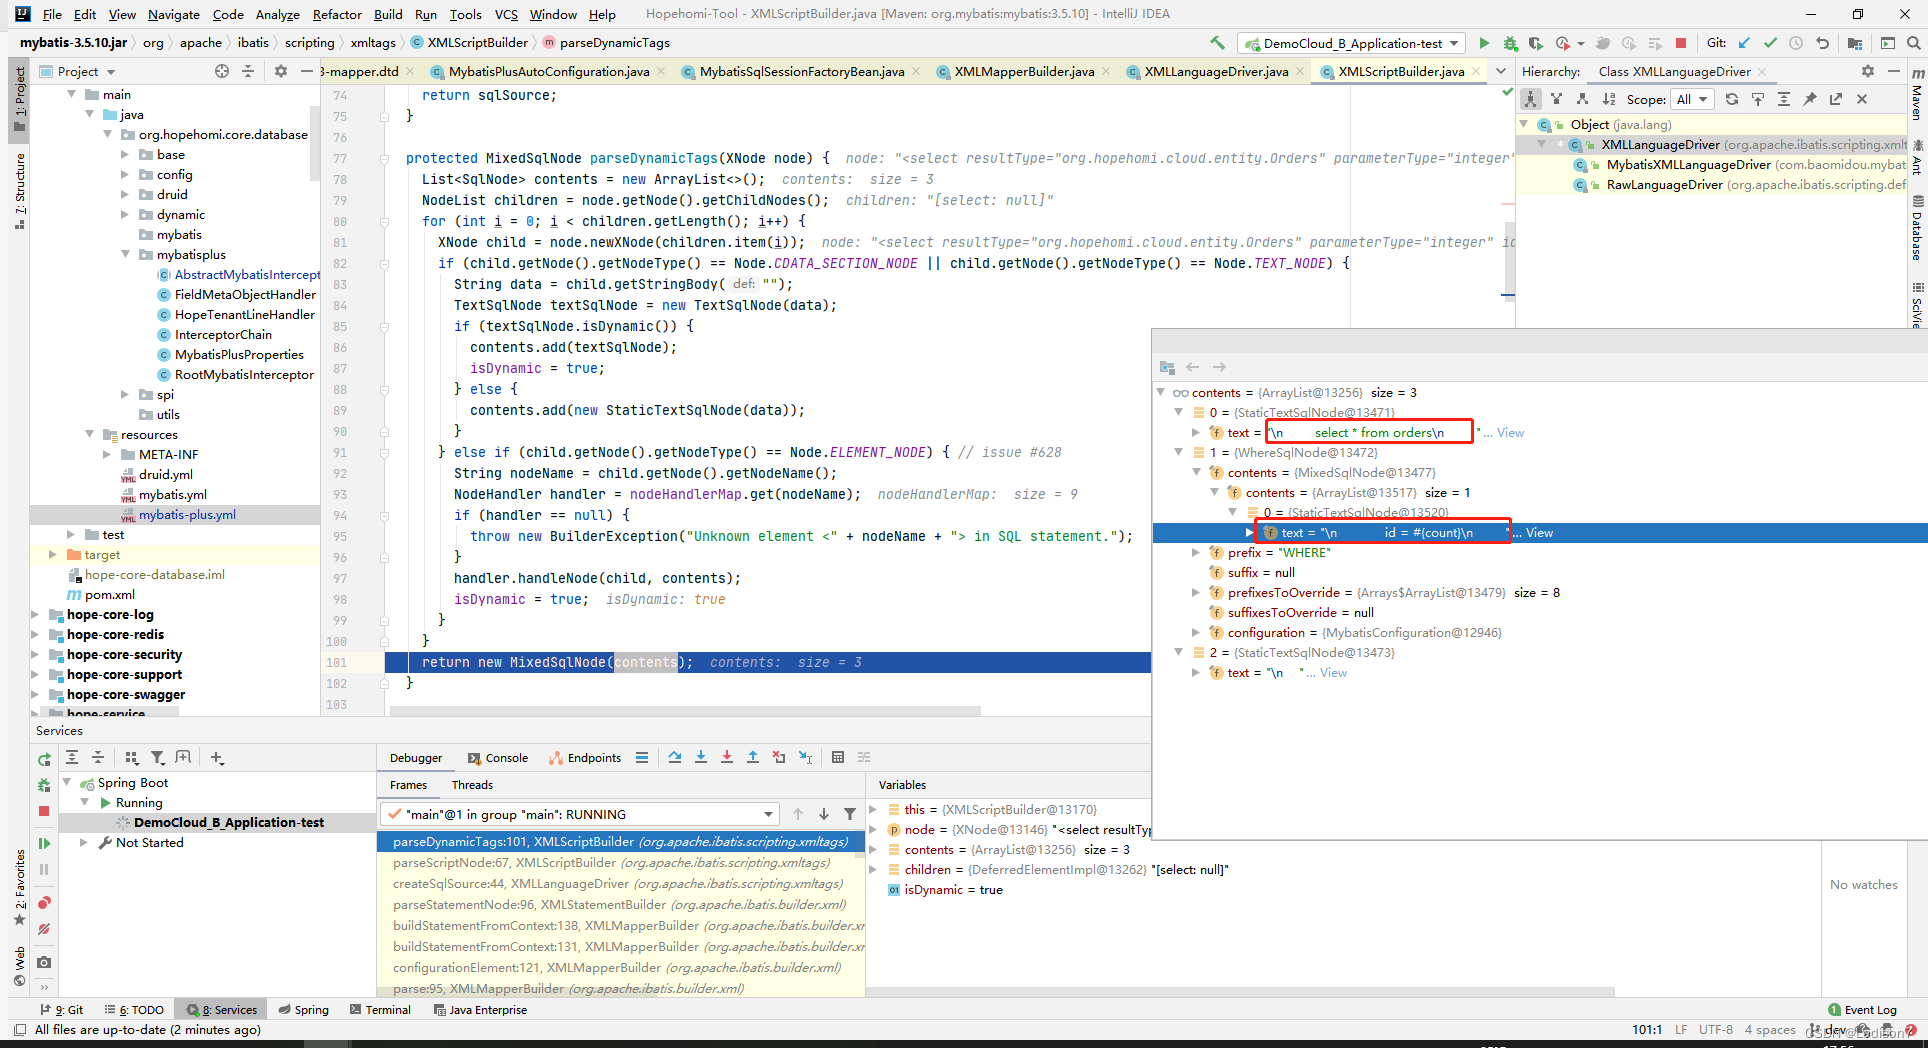The image size is (1928, 1048).
Task: Stop the running application via red square
Action: point(1681,43)
